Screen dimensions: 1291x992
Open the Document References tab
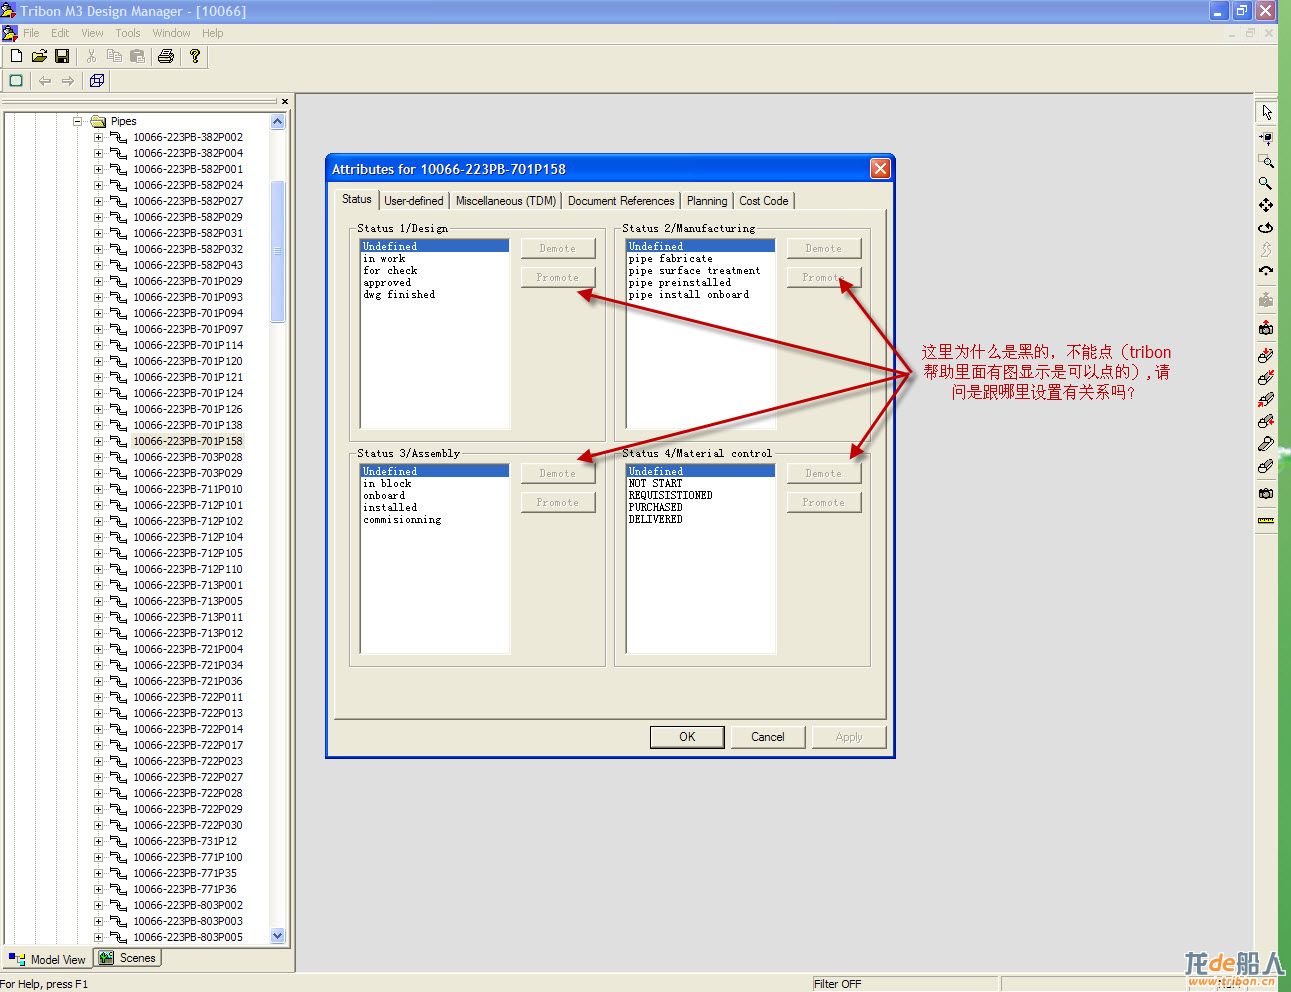(621, 201)
